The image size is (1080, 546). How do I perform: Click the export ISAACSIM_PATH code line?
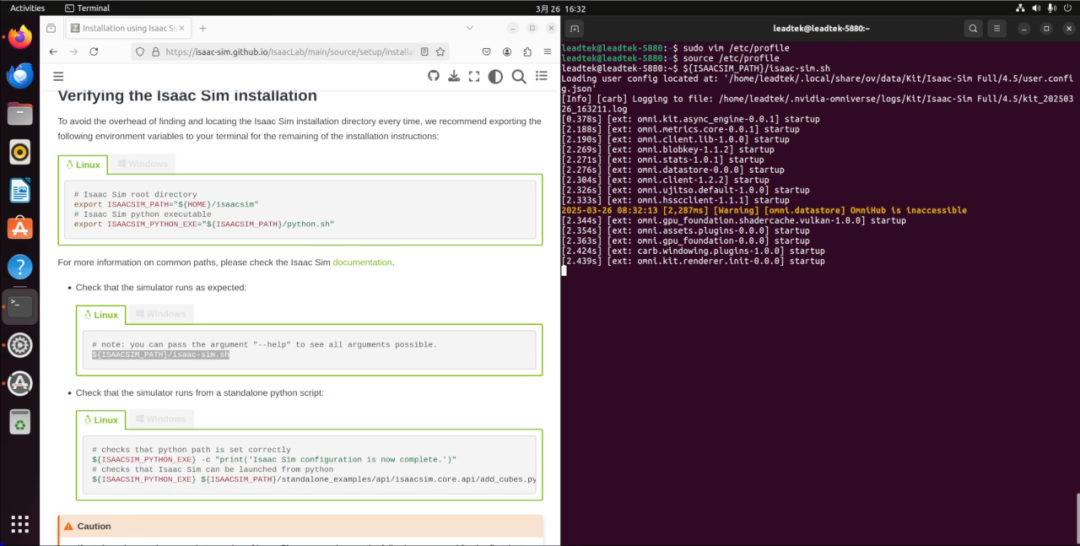[x=166, y=204]
